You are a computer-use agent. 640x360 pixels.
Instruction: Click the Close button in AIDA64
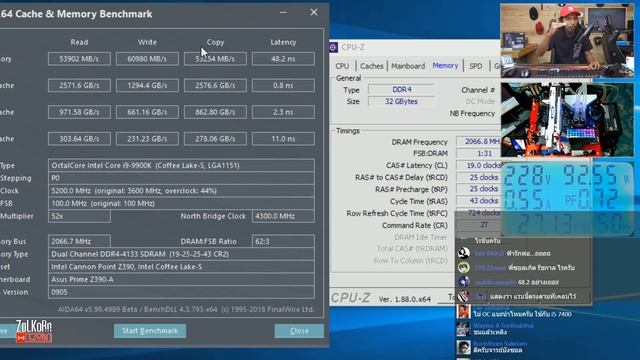click(x=299, y=331)
